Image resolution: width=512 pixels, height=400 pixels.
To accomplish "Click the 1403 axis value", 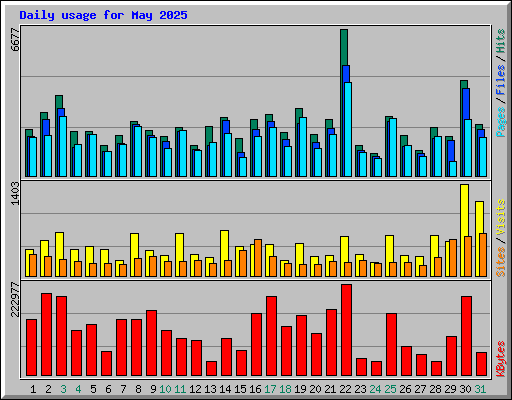I will coord(15,193).
